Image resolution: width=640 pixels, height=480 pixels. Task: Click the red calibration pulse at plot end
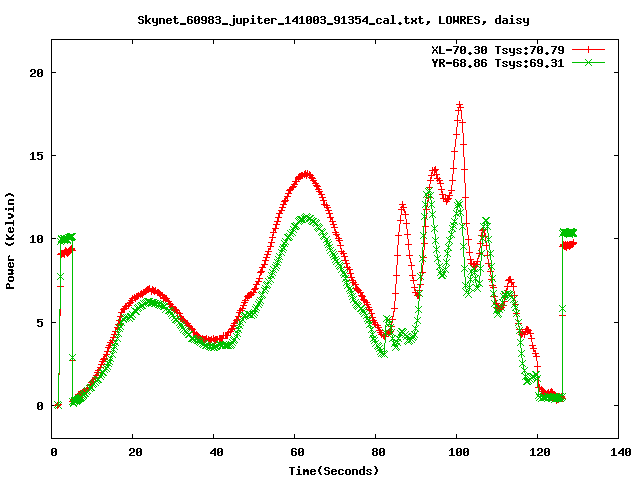(568, 244)
